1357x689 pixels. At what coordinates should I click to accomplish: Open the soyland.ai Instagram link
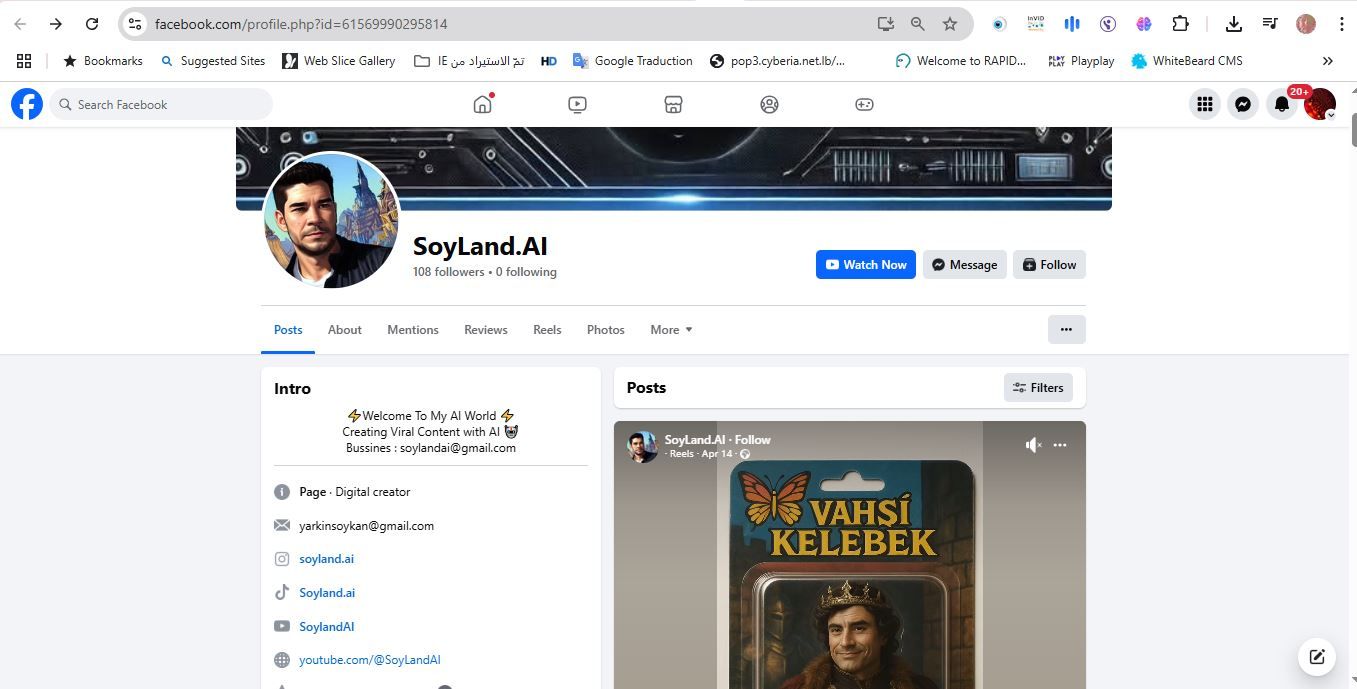[x=326, y=559]
